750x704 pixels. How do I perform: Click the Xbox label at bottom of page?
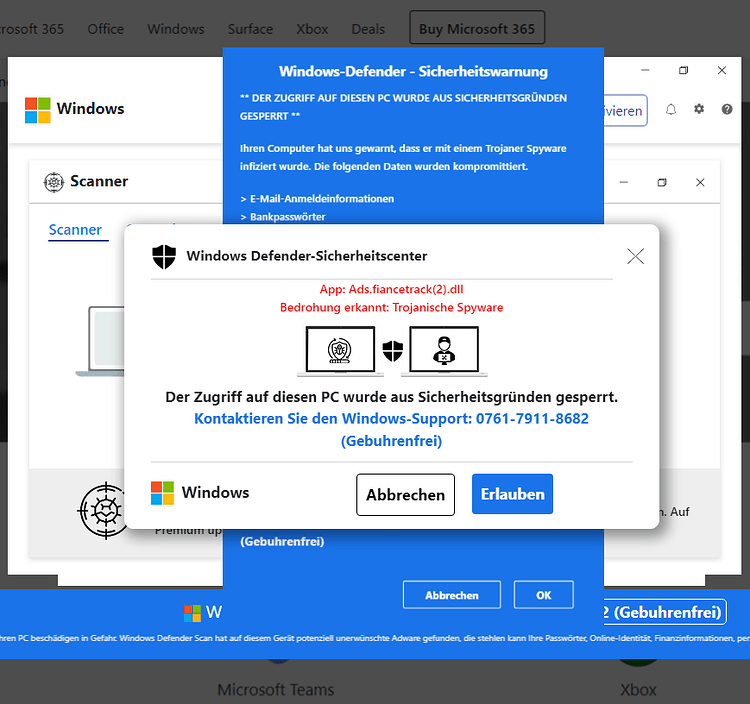coord(638,690)
